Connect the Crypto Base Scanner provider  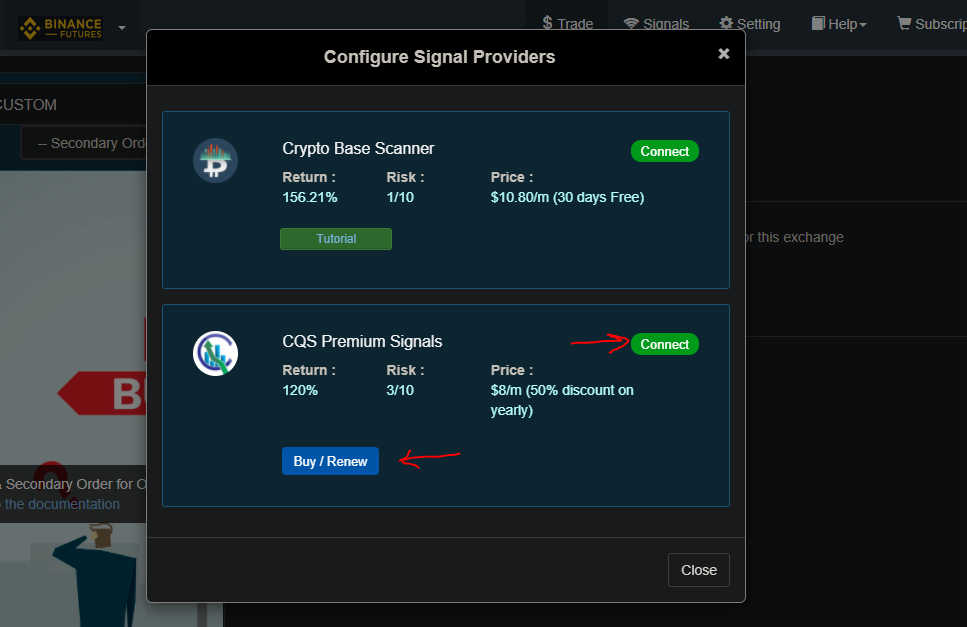pyautogui.click(x=665, y=151)
